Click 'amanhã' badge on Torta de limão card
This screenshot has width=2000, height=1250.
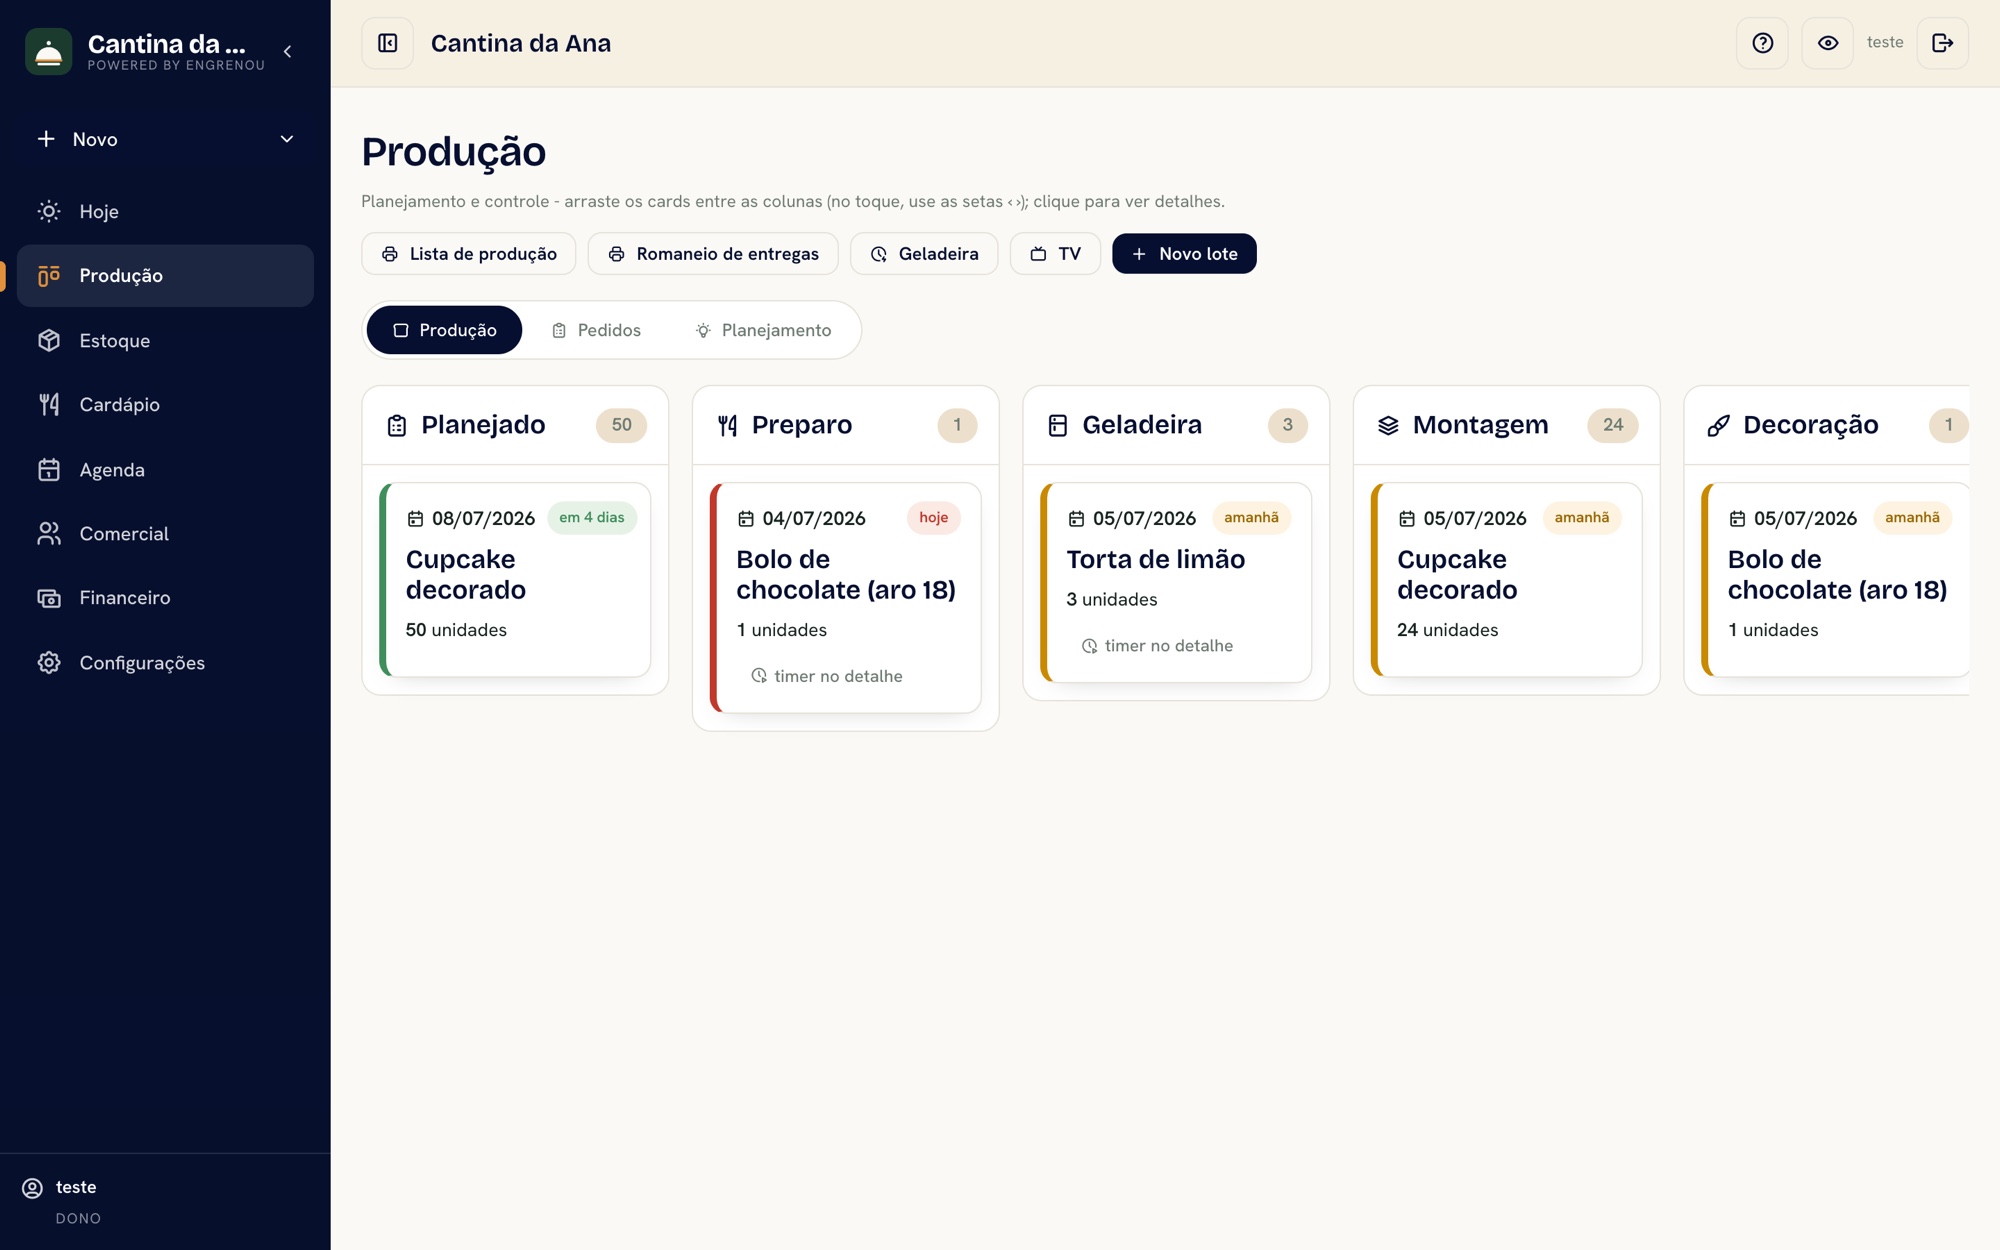pos(1251,518)
